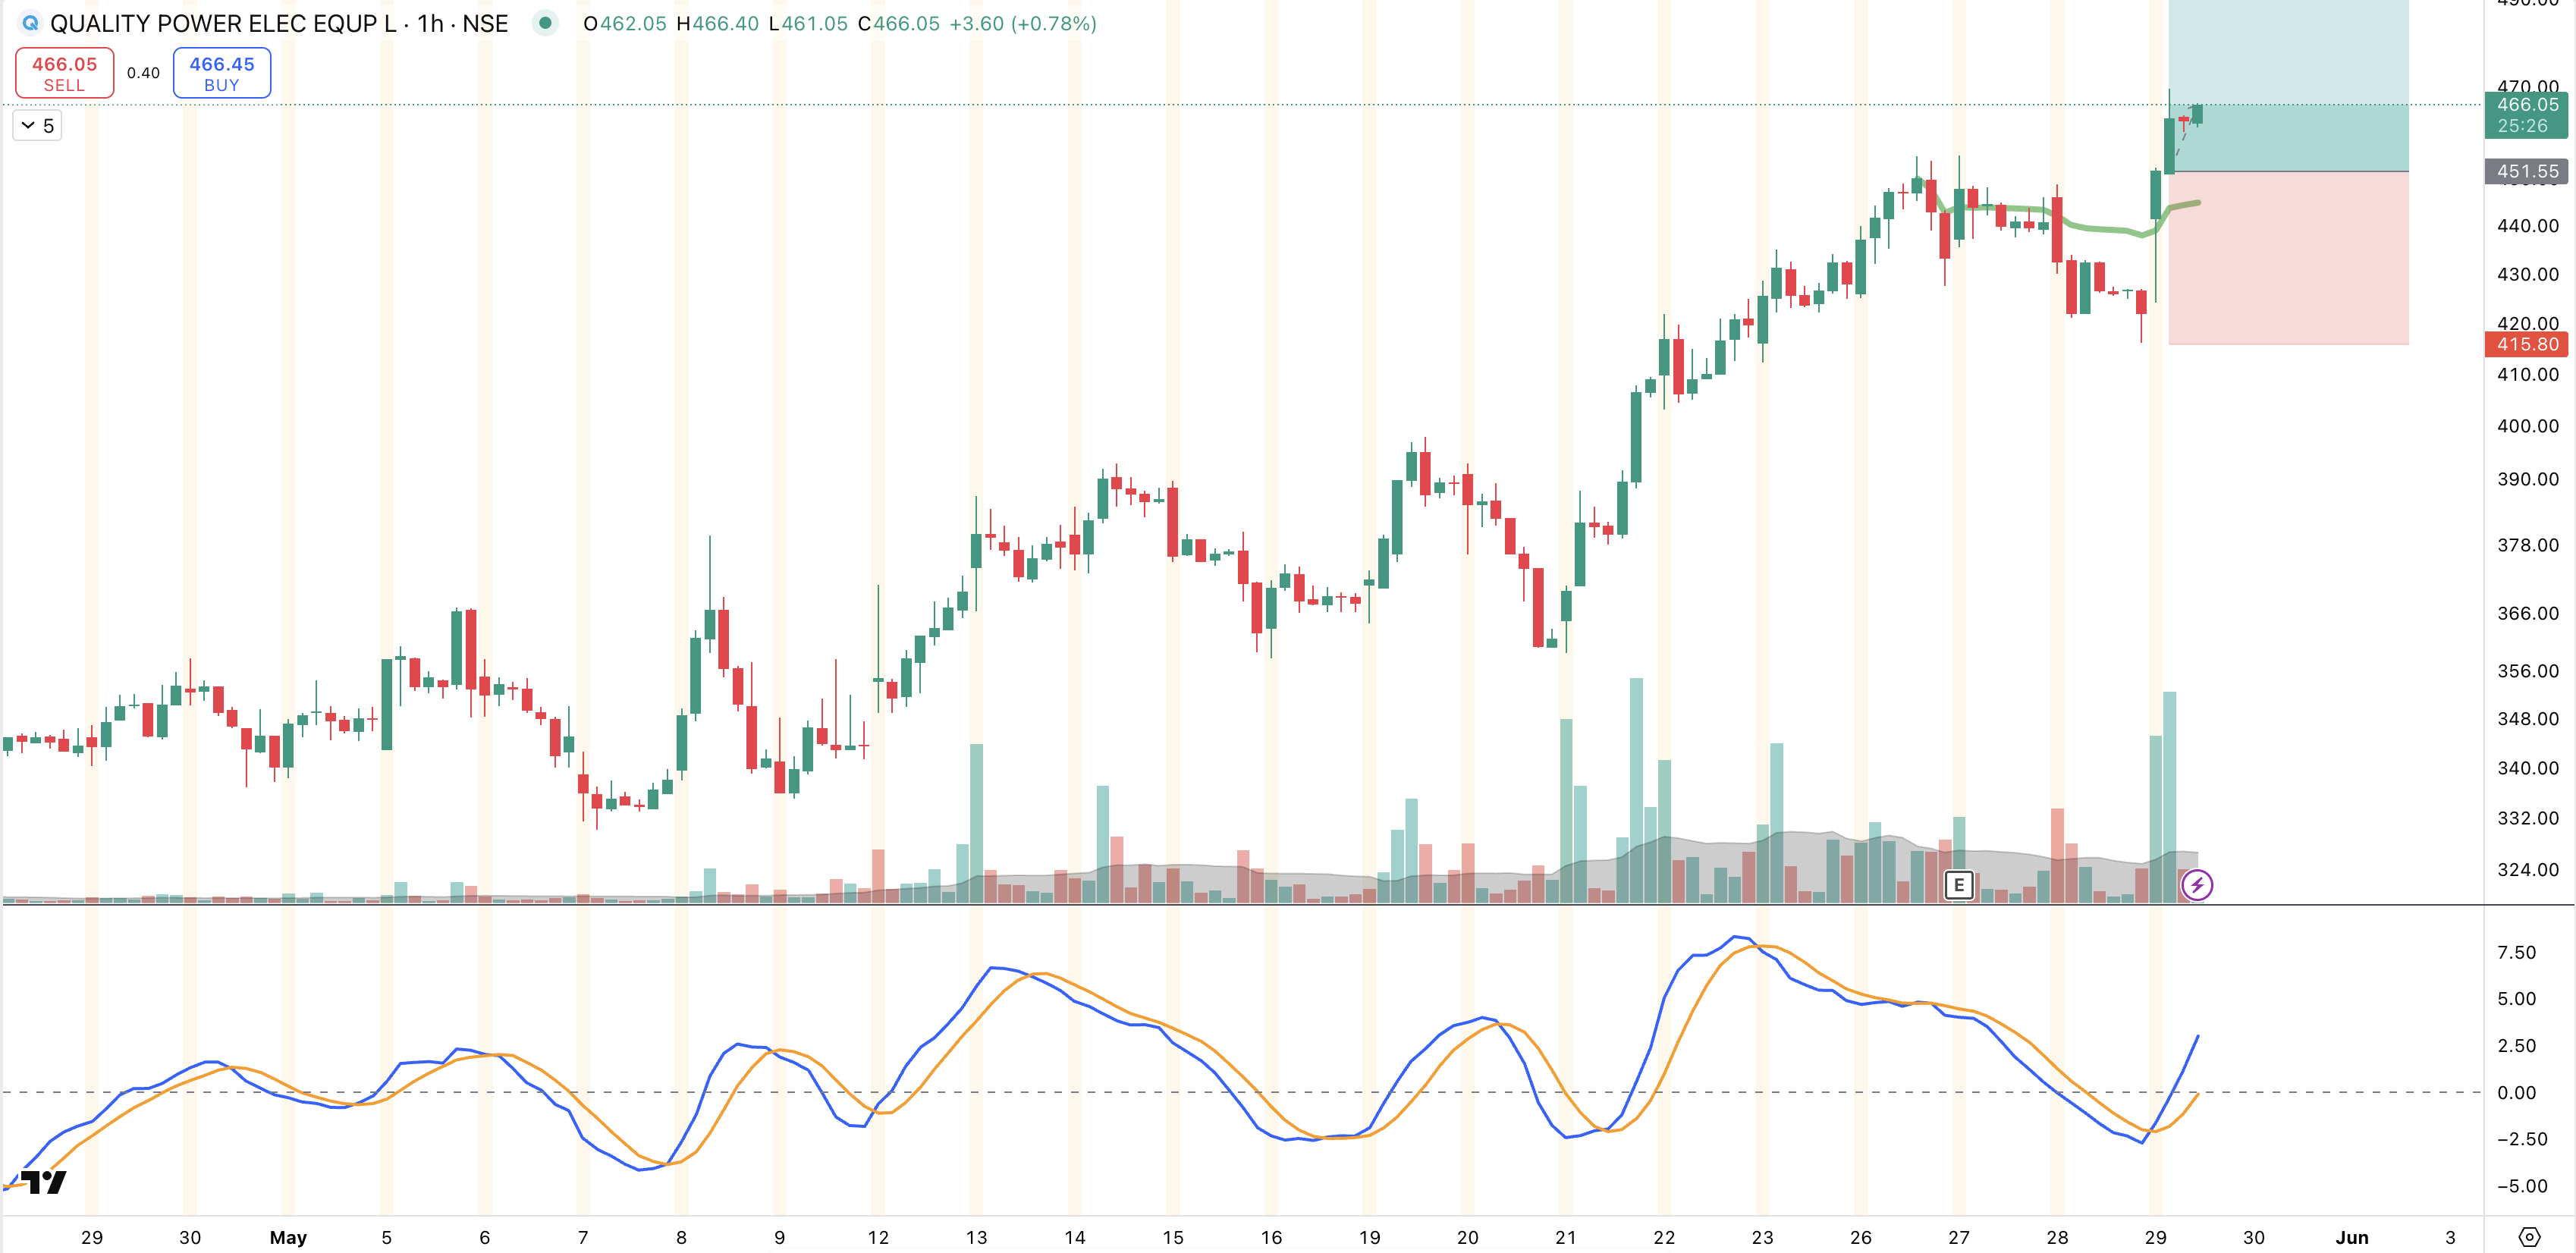Select the red stop-loss zone of the long position
Image resolution: width=2576 pixels, height=1253 pixels.
[2288, 258]
